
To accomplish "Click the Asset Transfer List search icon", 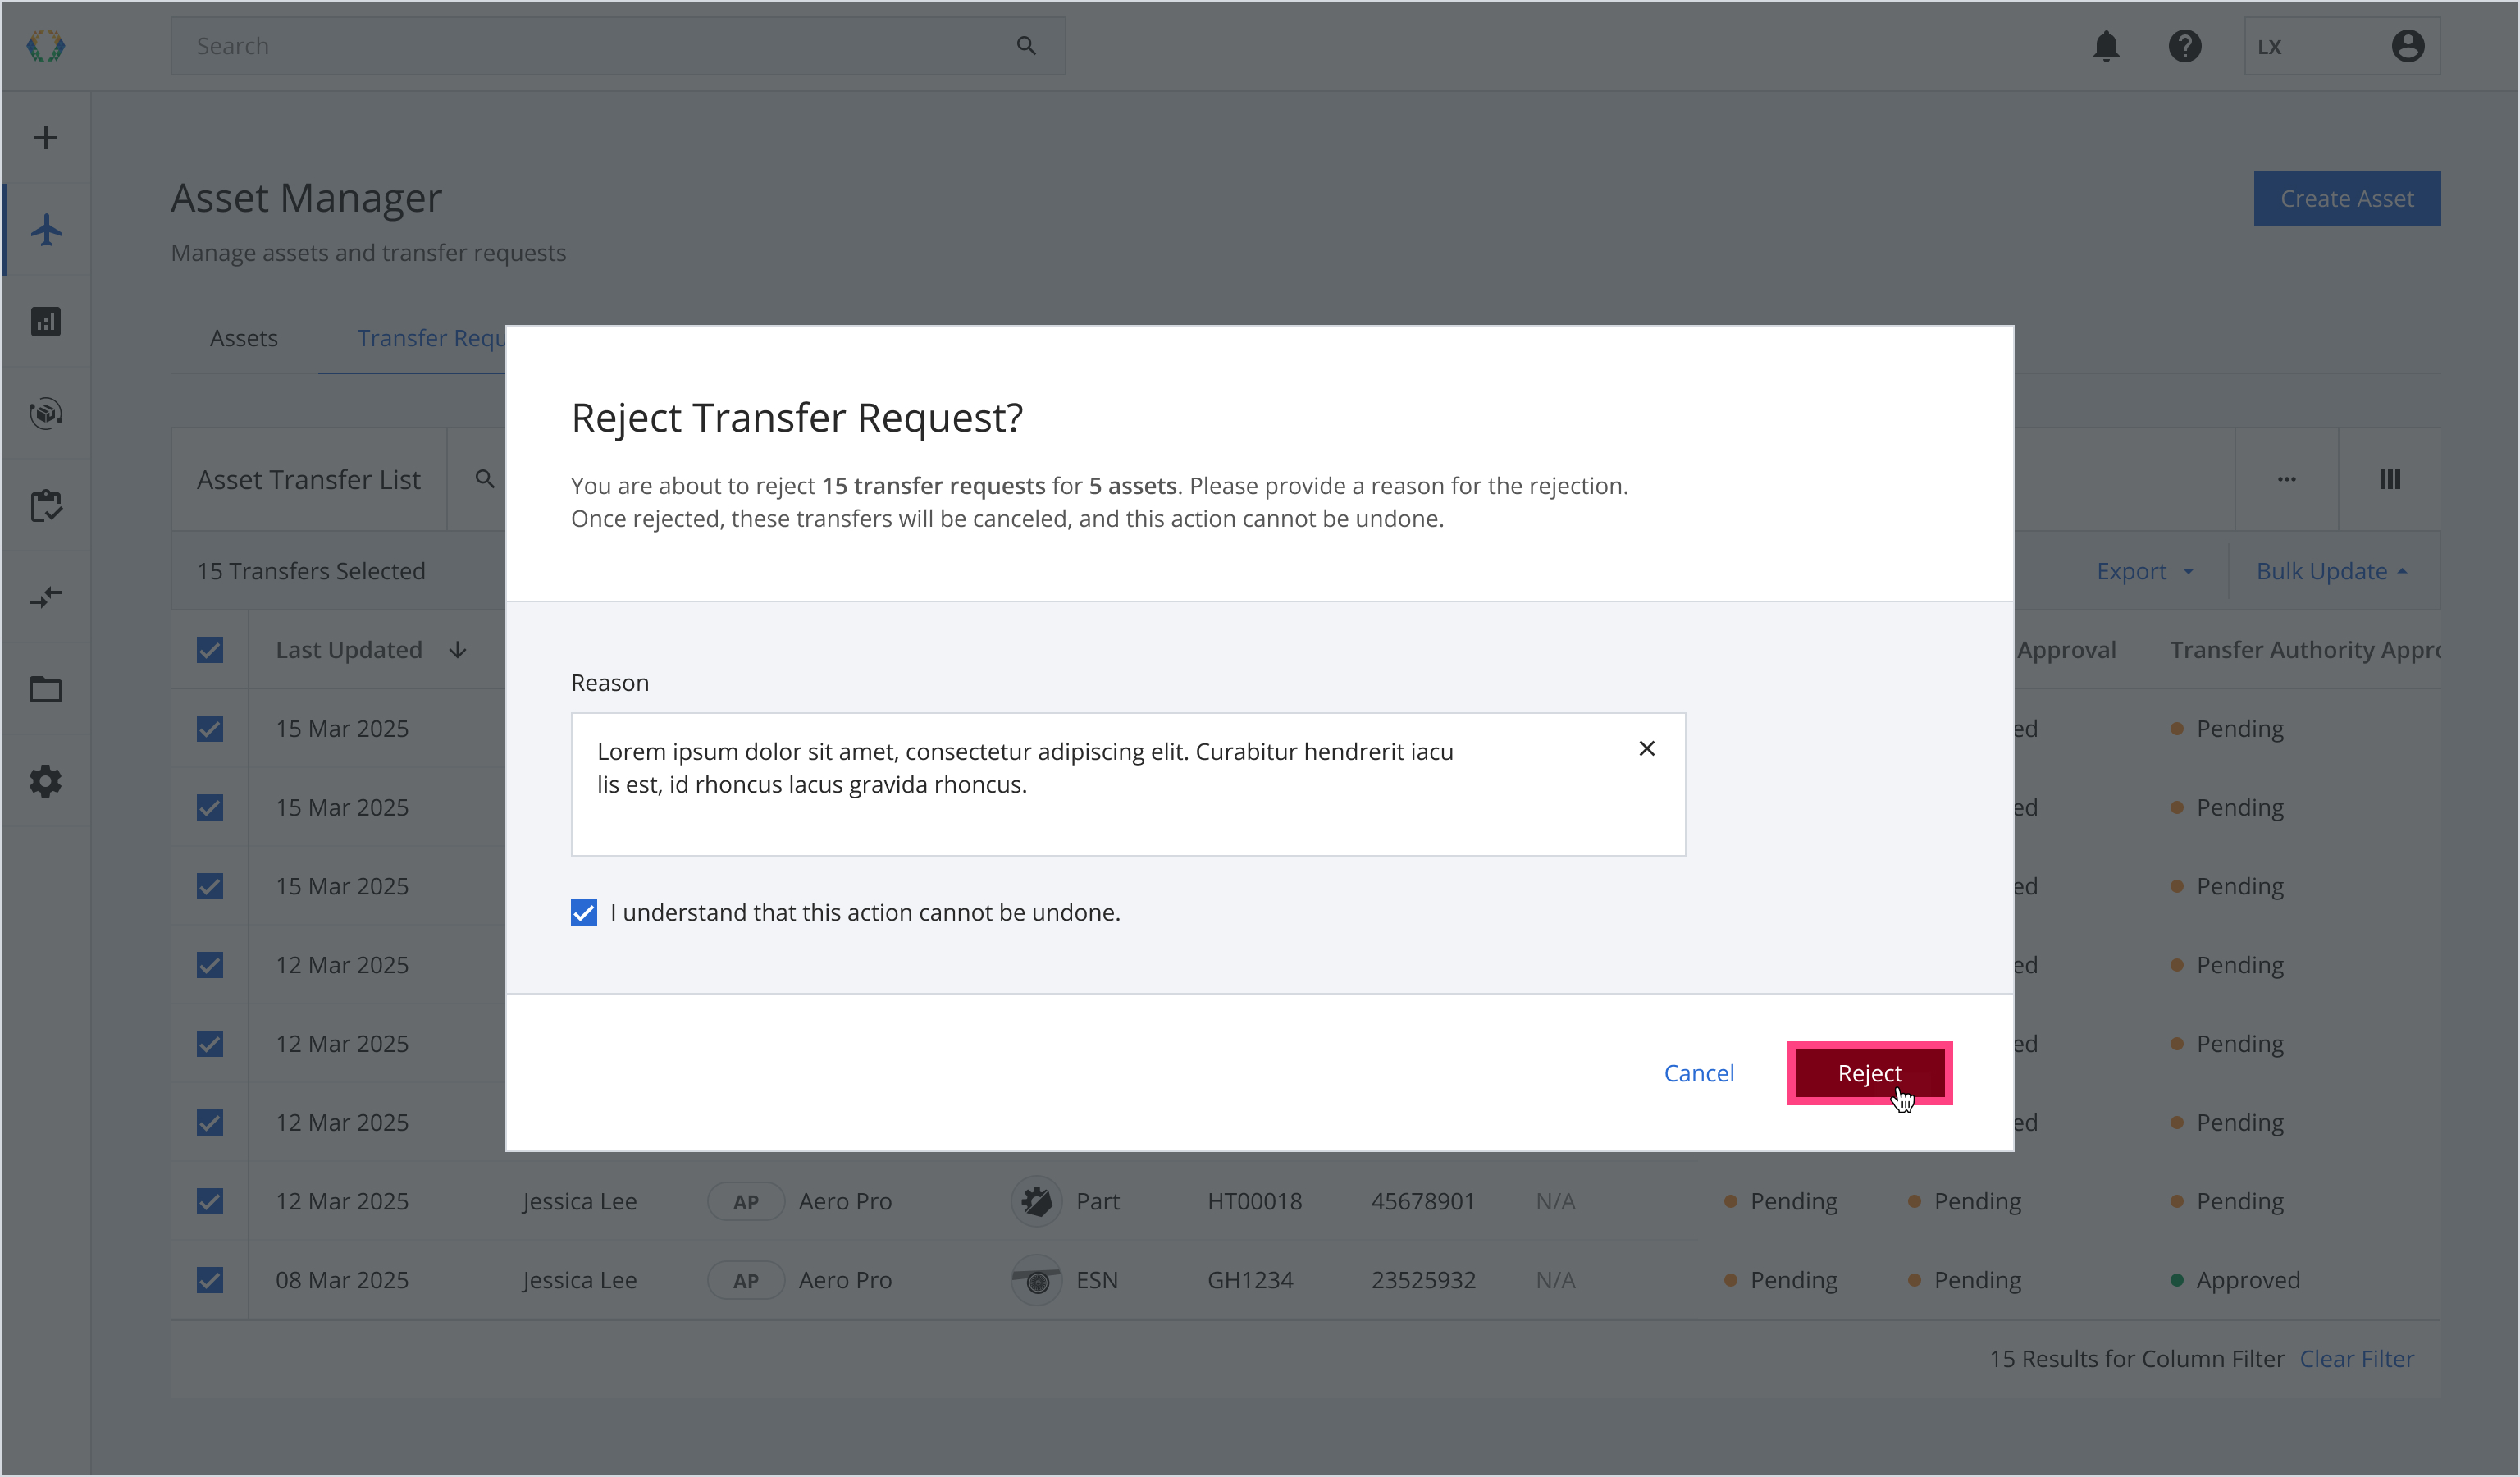I will (x=485, y=479).
